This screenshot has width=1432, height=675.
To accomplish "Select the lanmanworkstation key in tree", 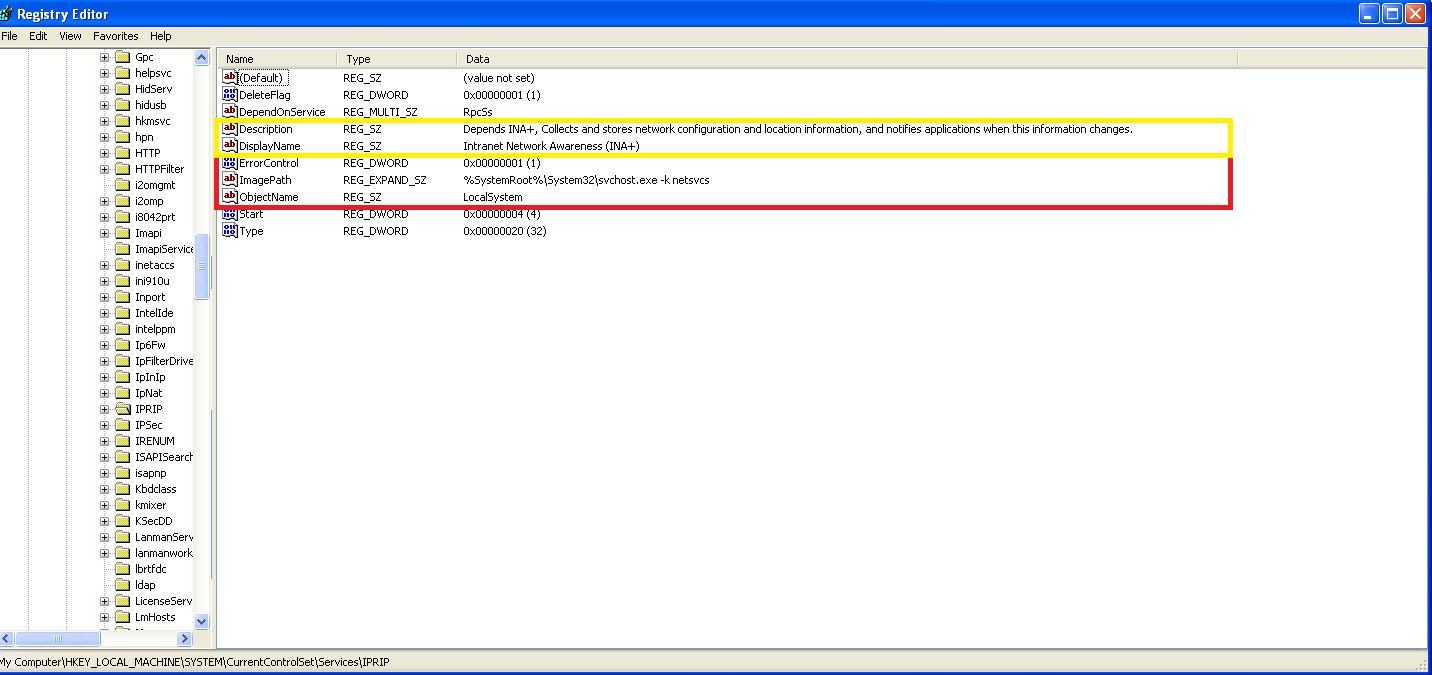I will [163, 553].
